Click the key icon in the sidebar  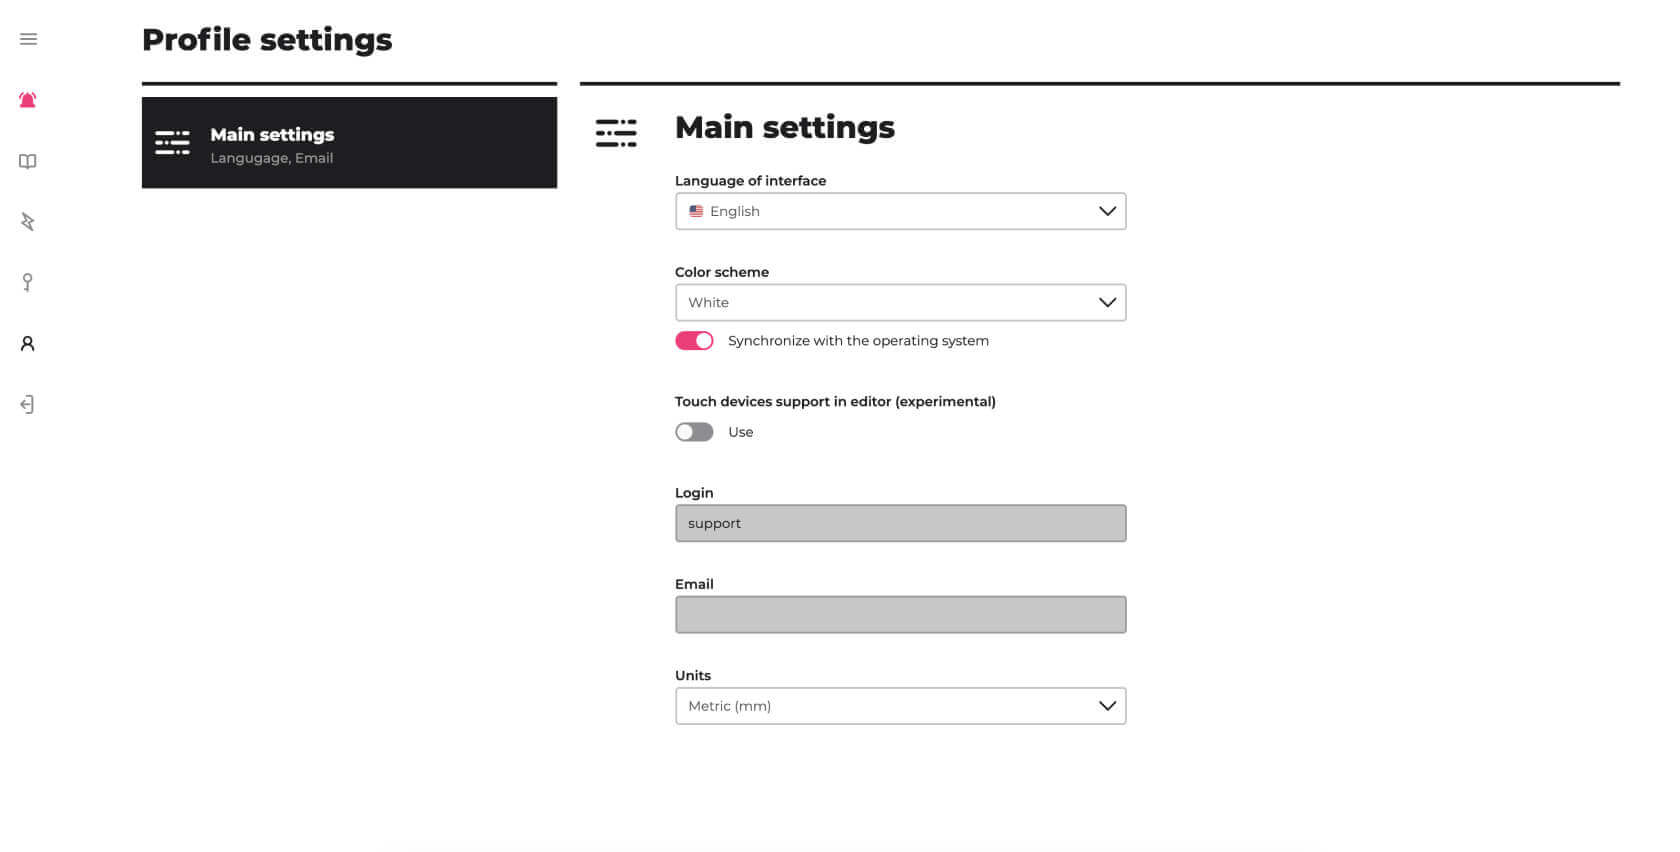27,282
